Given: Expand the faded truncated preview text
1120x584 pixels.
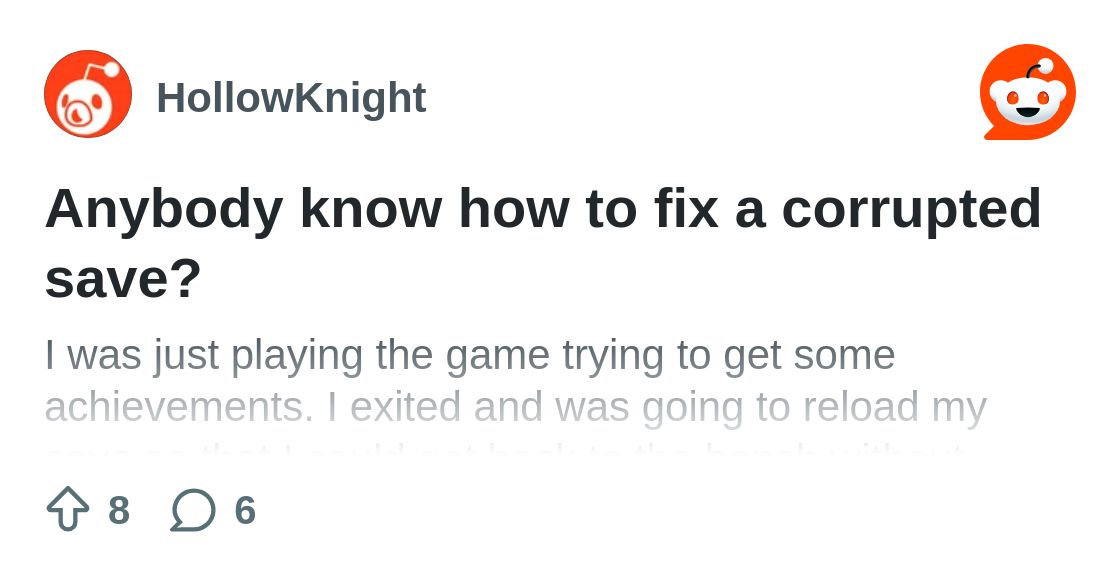Looking at the screenshot, I should pyautogui.click(x=504, y=450).
